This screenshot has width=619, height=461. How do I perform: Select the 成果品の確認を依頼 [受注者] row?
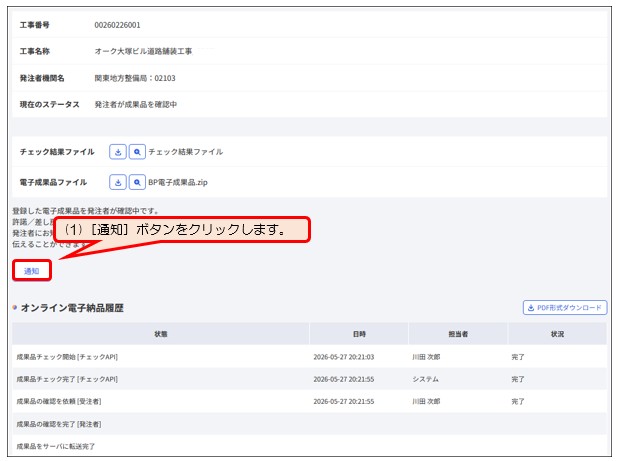[310, 401]
